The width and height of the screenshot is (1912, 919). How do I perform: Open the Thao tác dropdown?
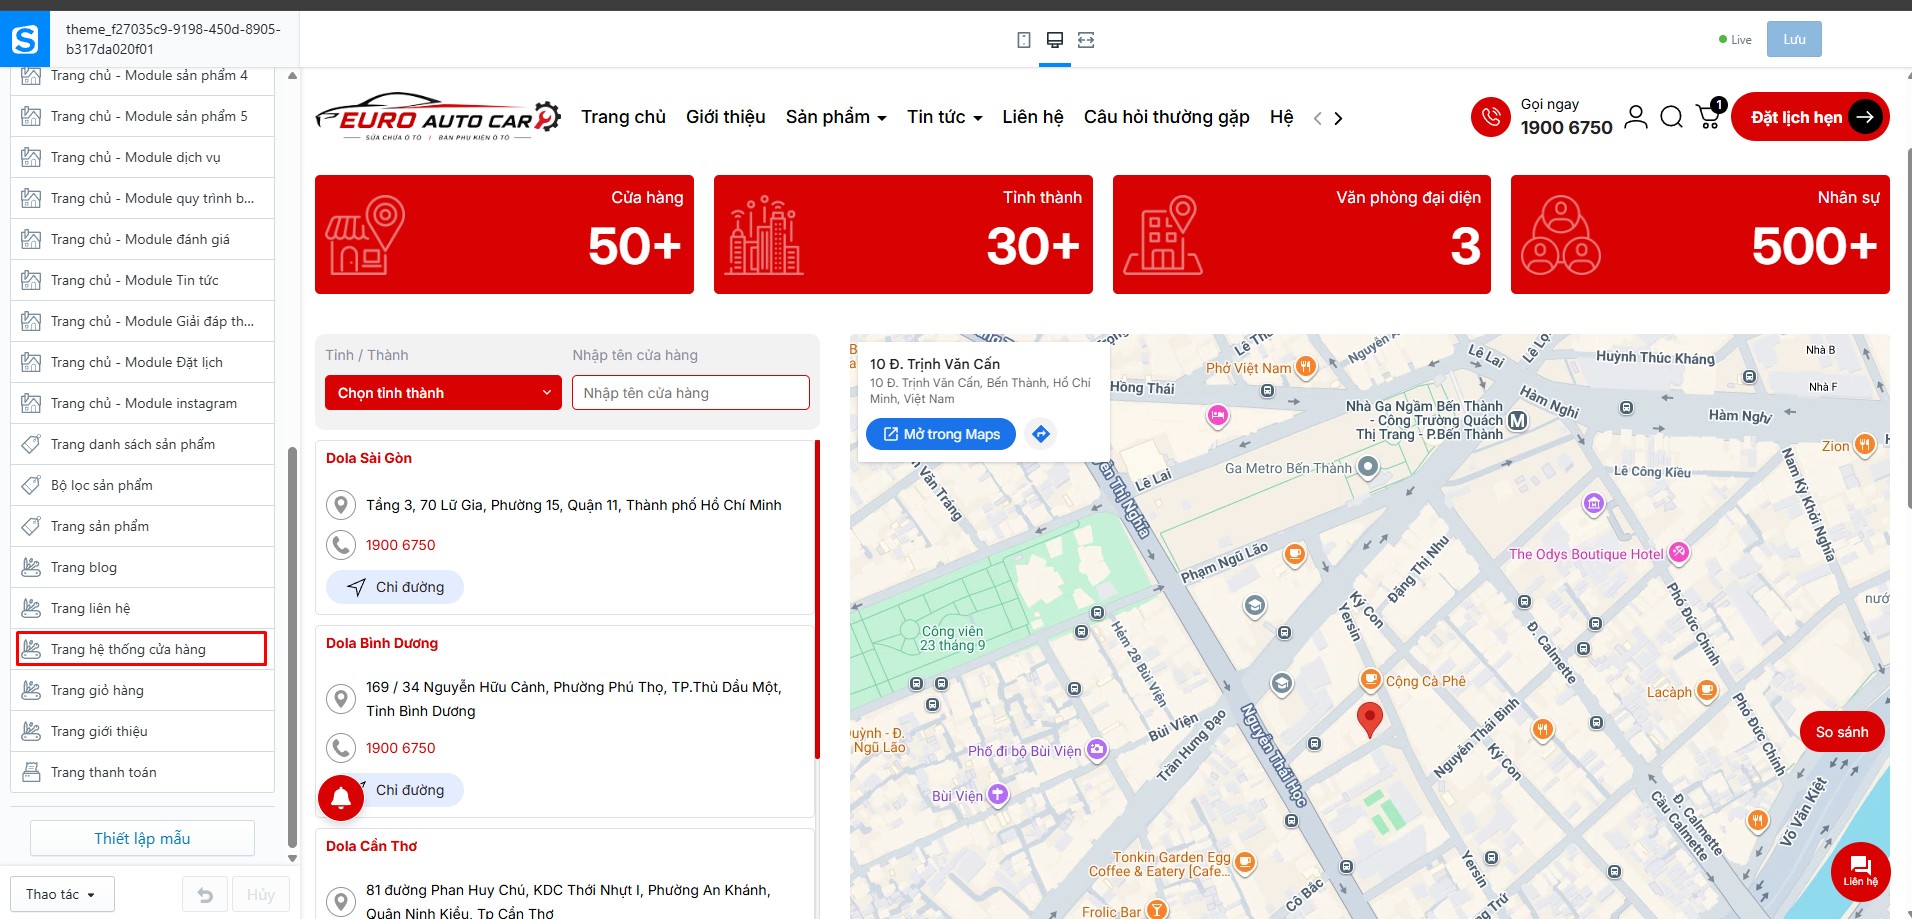(x=62, y=894)
